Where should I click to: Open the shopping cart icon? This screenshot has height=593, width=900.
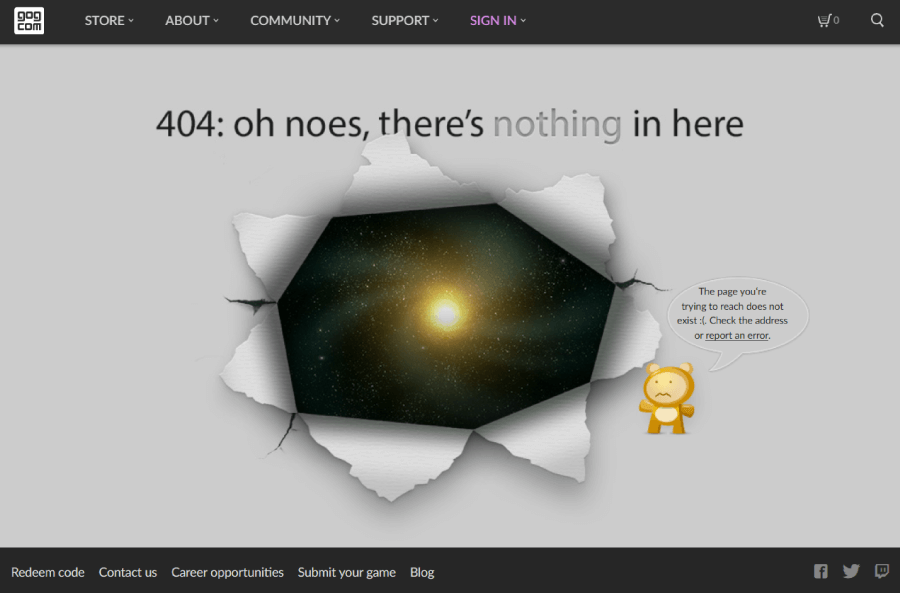828,21
